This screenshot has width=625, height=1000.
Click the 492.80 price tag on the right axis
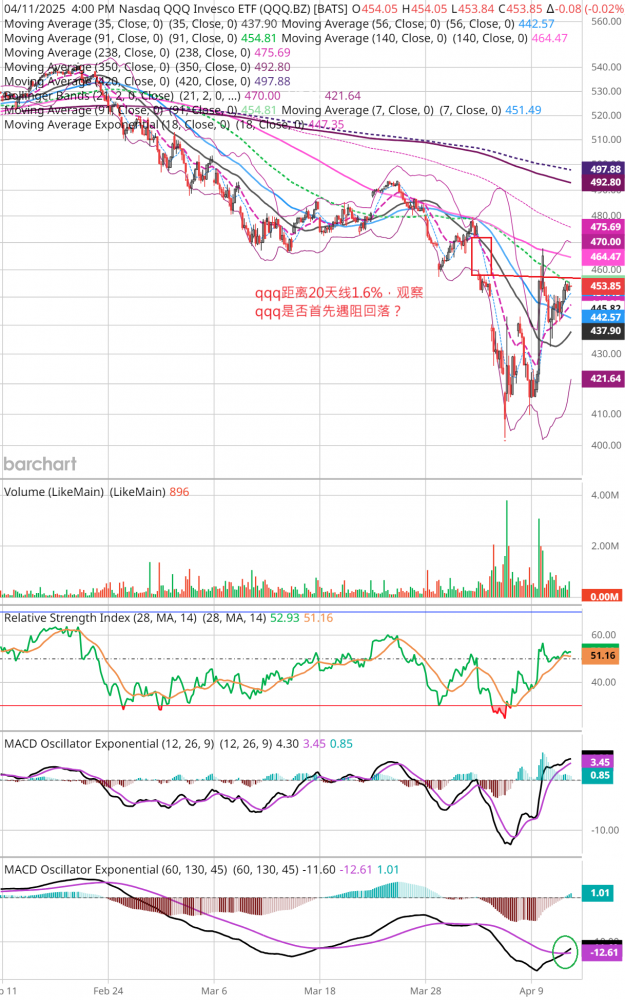[605, 182]
